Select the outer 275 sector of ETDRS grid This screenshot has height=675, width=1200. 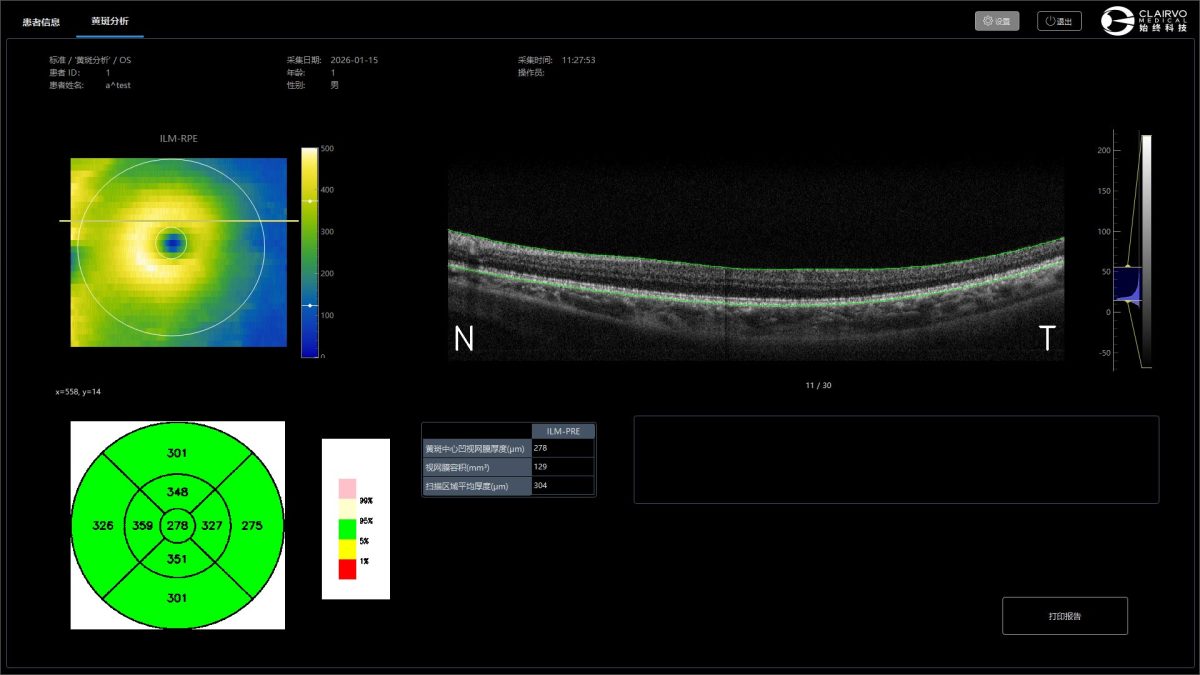252,526
